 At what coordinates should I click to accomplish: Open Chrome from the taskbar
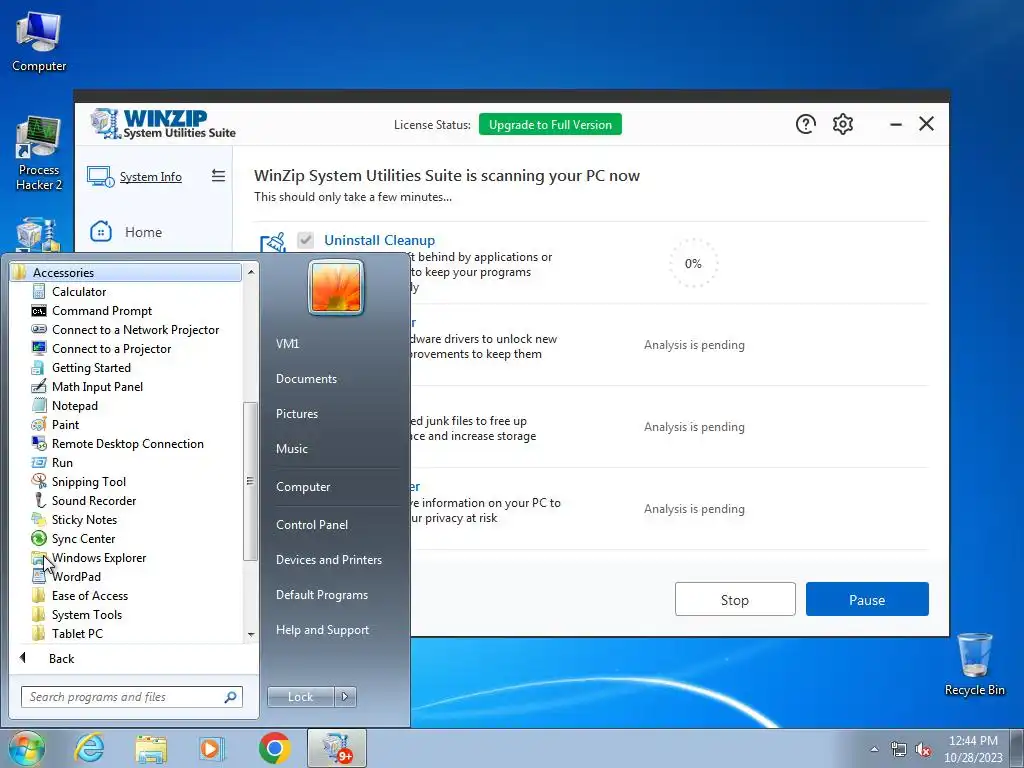274,748
